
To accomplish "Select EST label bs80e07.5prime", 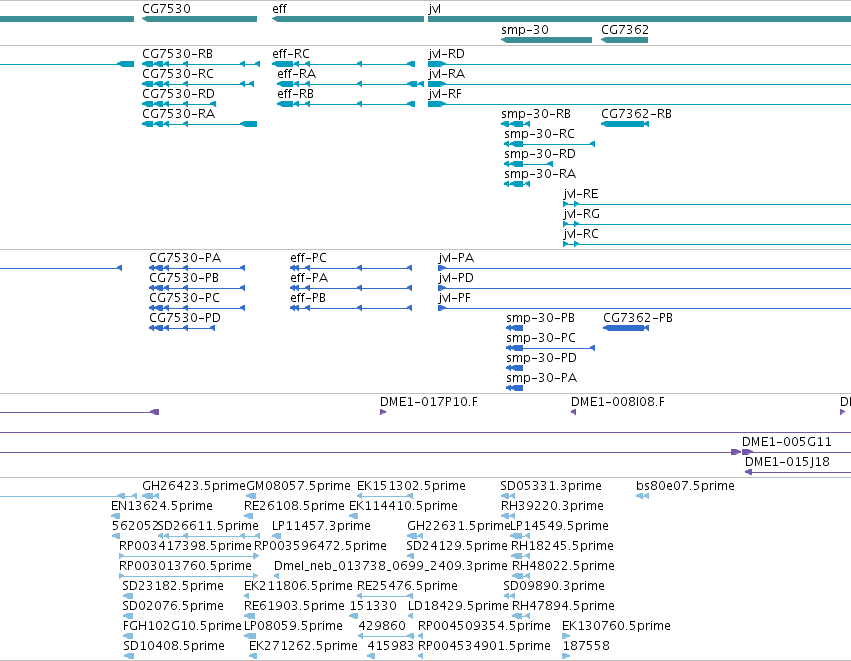I will 685,486.
